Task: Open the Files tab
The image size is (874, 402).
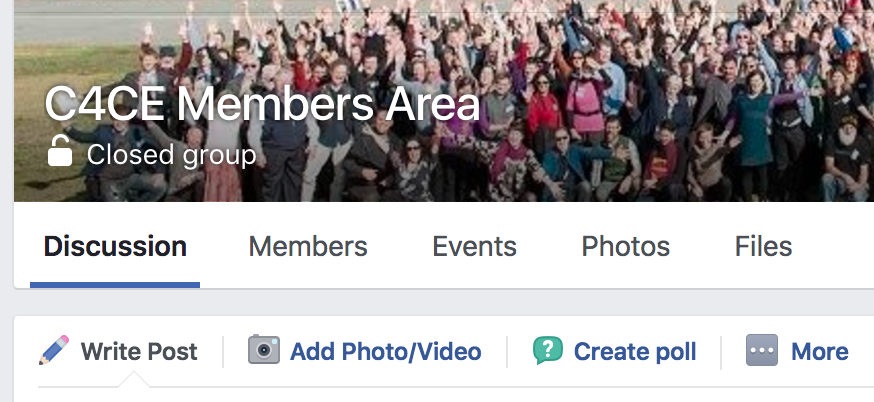Action: pyautogui.click(x=763, y=246)
